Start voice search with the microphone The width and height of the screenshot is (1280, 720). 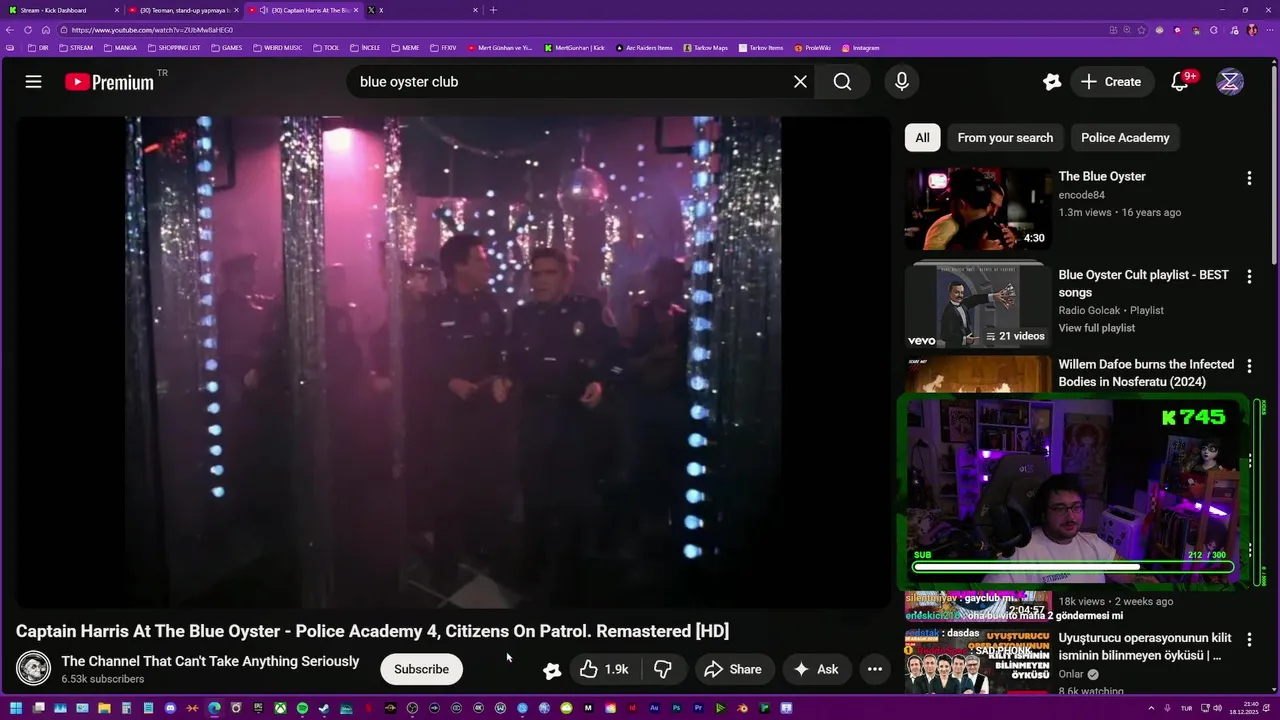tap(902, 82)
